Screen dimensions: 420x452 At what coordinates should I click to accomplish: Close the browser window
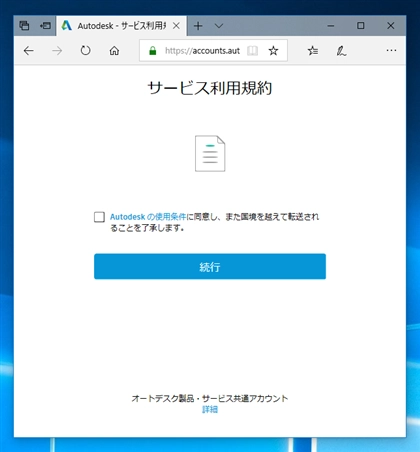pyautogui.click(x=391, y=26)
